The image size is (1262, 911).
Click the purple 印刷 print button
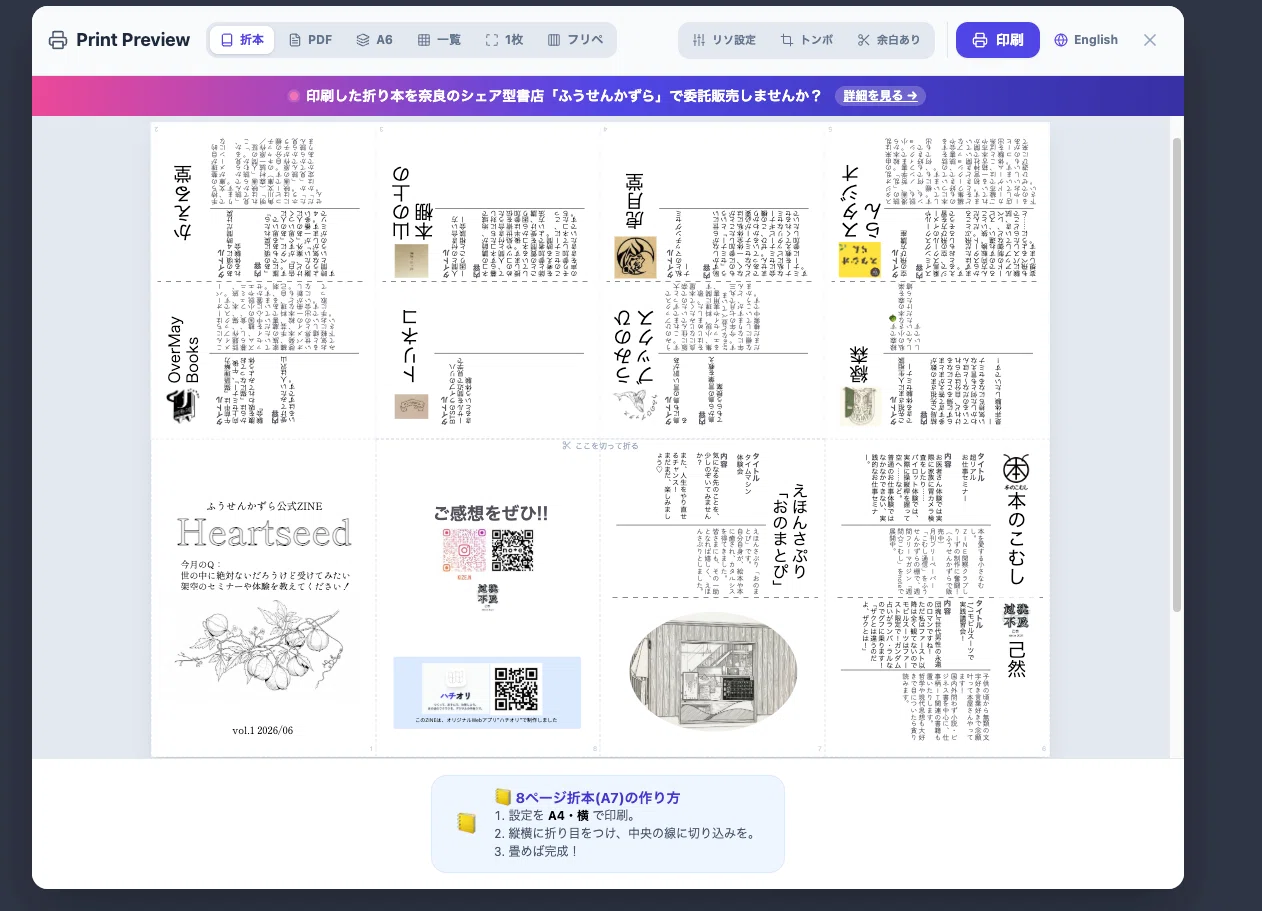point(997,40)
